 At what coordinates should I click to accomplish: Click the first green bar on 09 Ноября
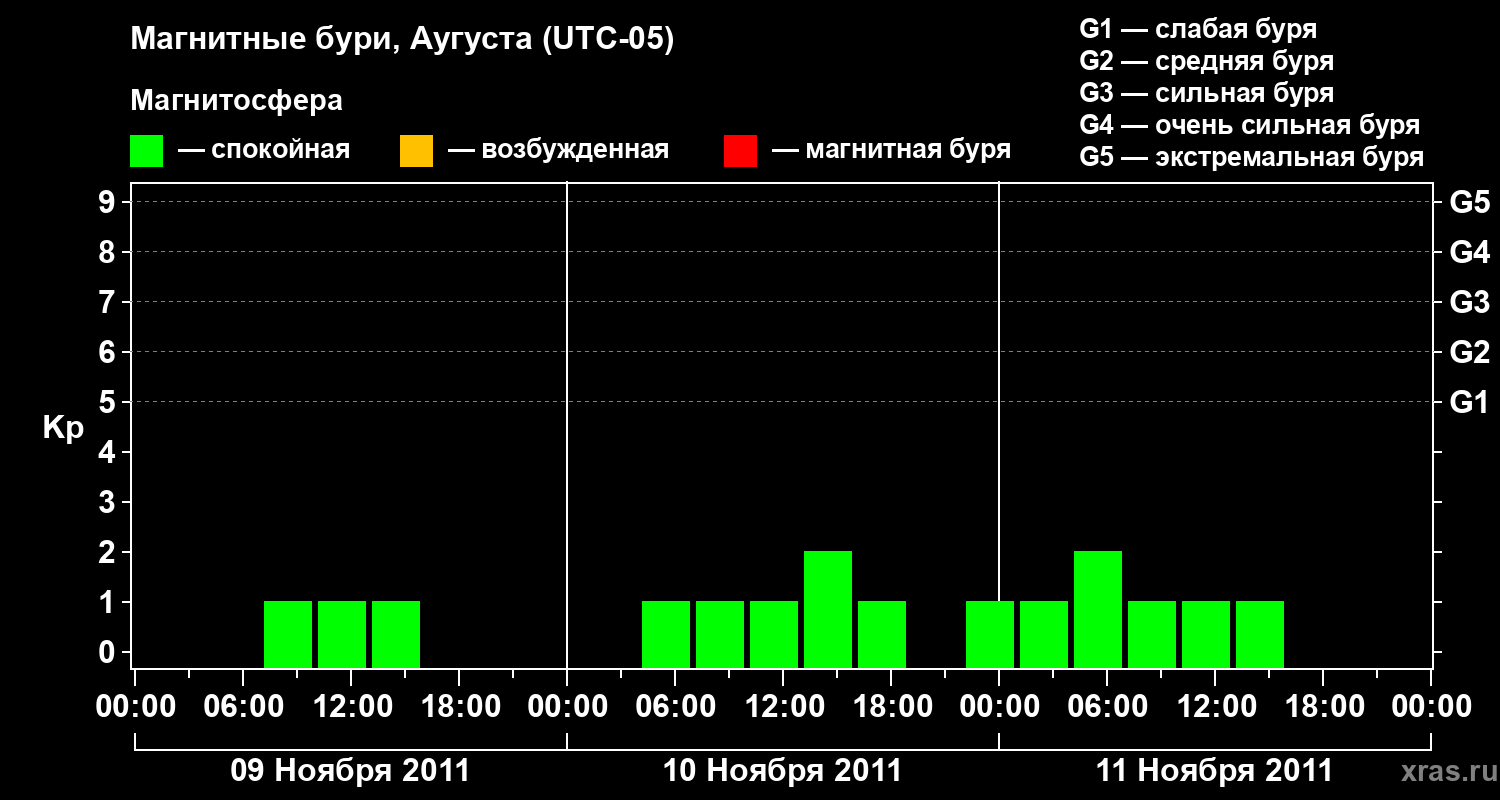(288, 634)
